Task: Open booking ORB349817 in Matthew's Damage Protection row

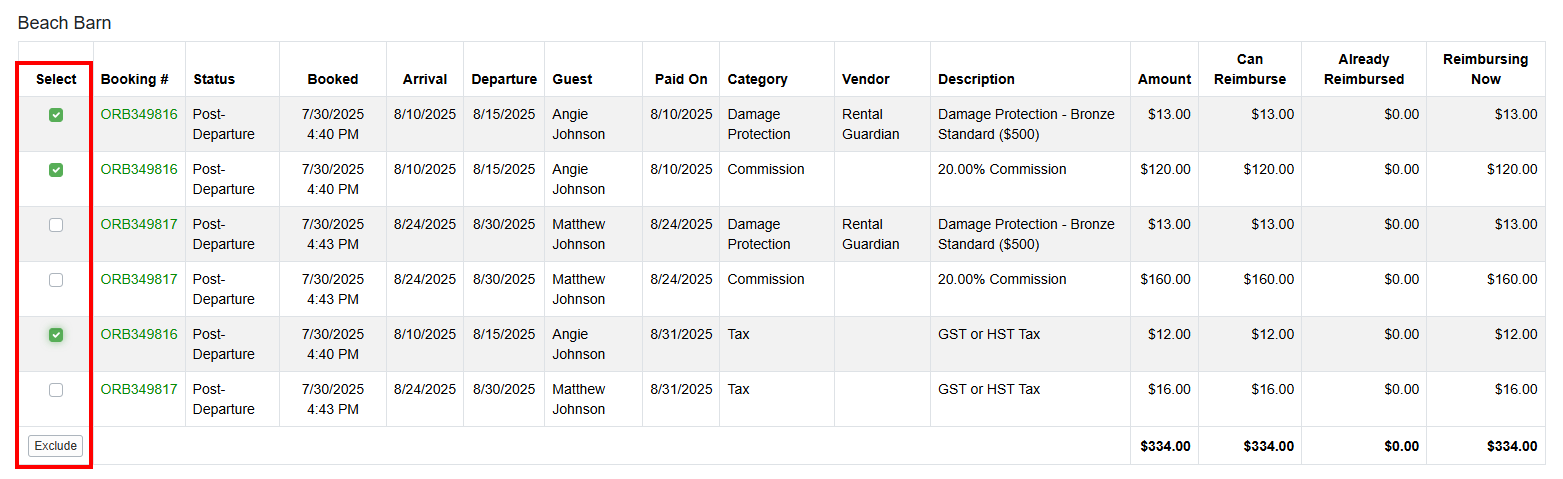Action: point(139,225)
